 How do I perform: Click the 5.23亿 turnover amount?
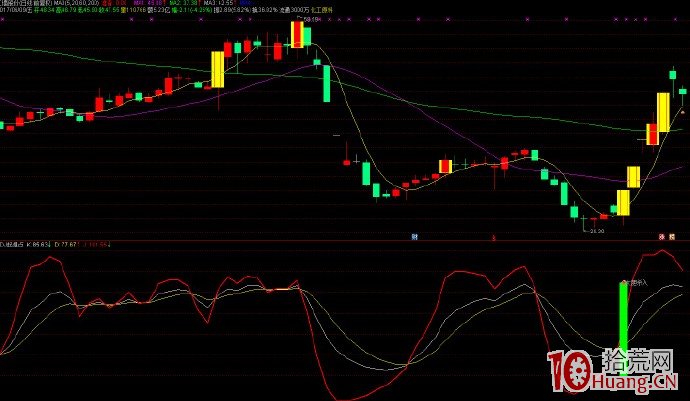pyautogui.click(x=159, y=10)
